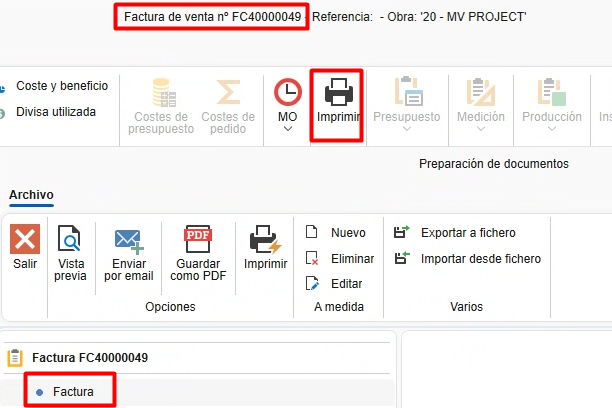Select Coste y beneficio option

[62, 86]
